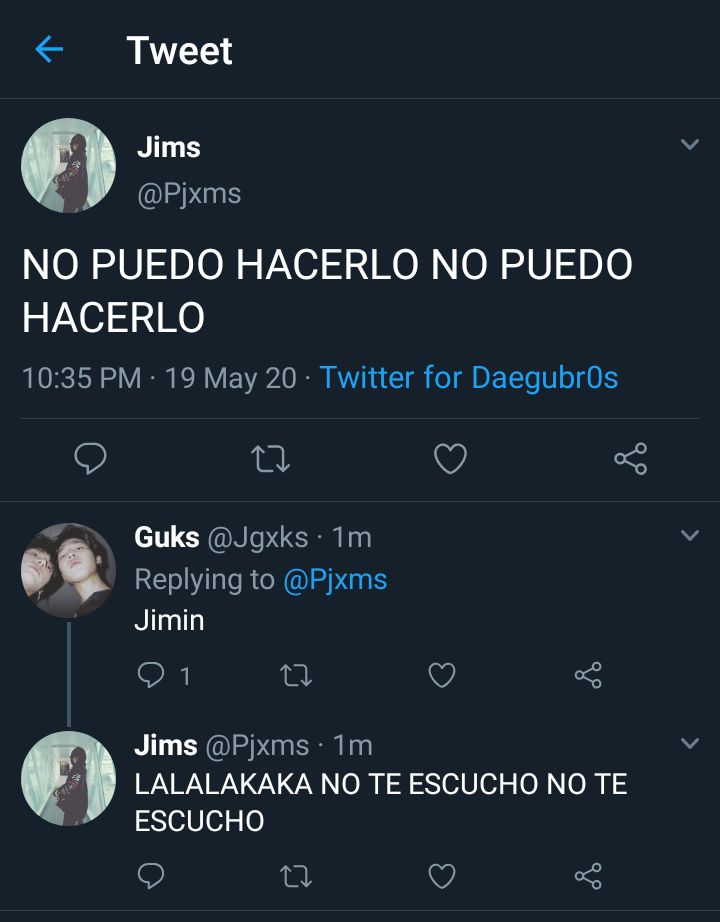Reply to LALALAKAKA NO TE ESCUCHO tweet

tap(151, 876)
